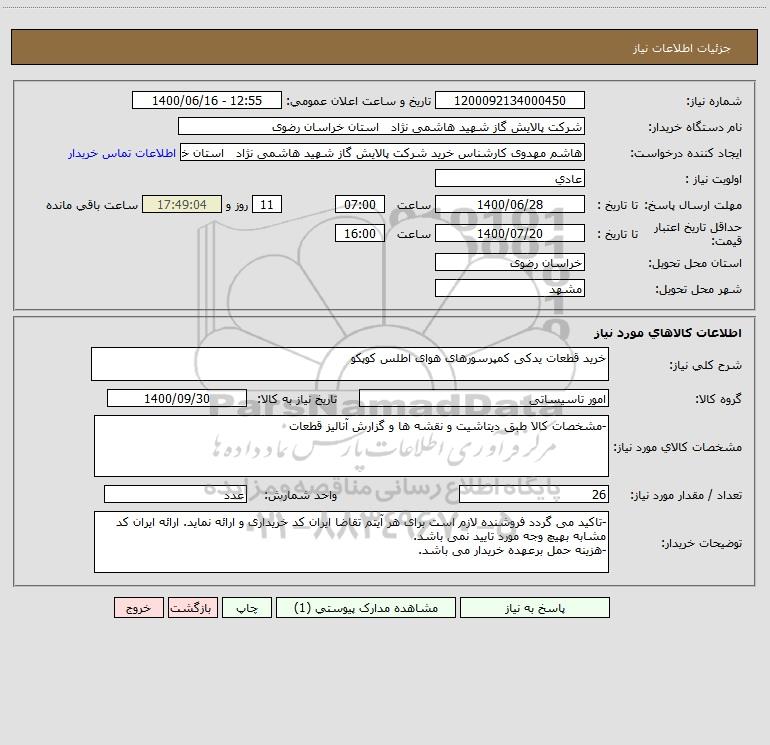The width and height of the screenshot is (770, 745).
Task: Click the 'نام دستگاه خریدار:' label
Action: click(x=695, y=128)
